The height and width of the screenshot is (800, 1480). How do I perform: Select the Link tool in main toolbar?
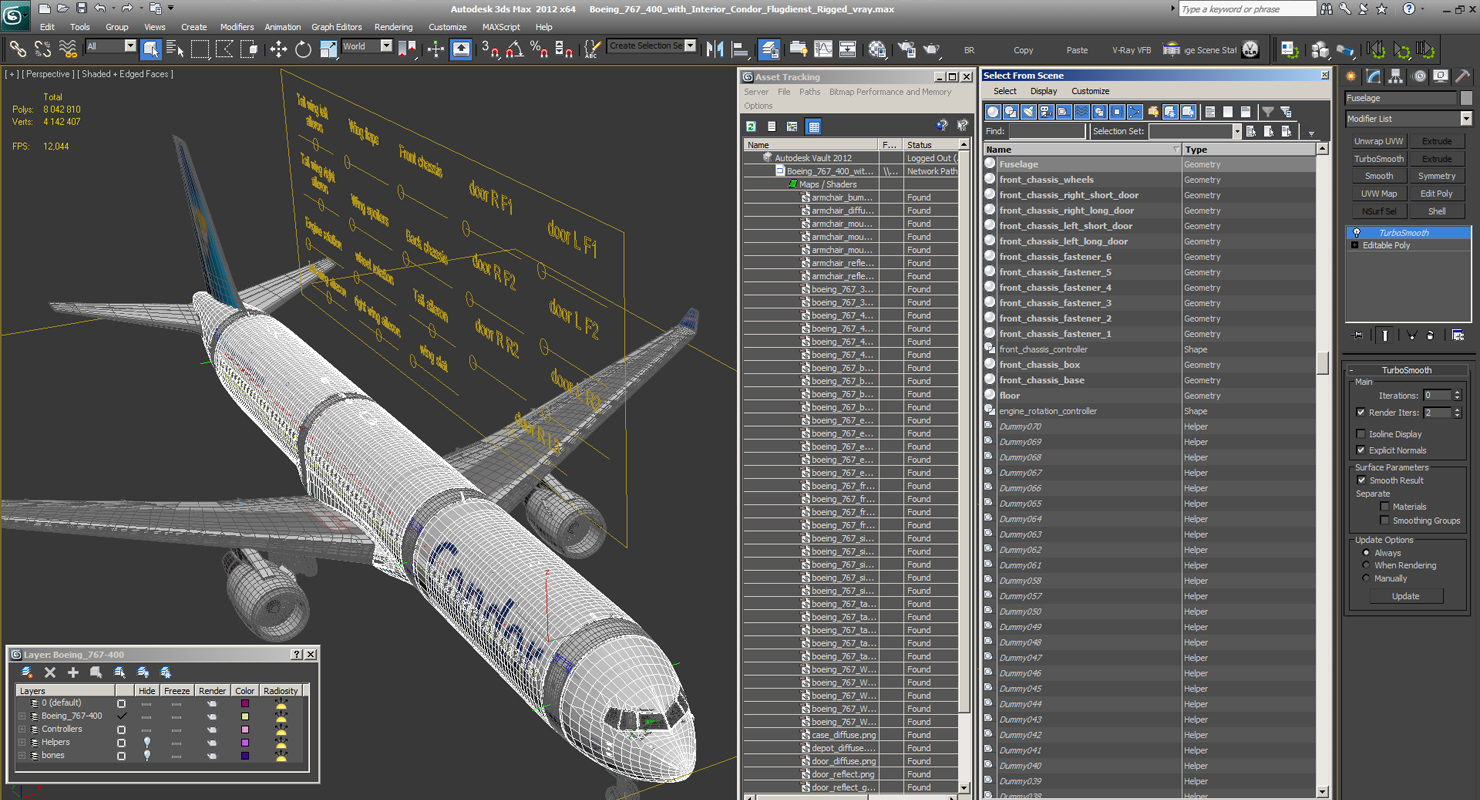click(18, 49)
